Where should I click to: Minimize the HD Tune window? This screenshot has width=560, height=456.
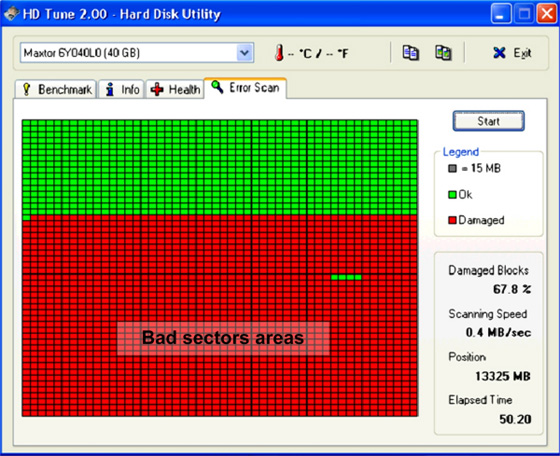click(501, 14)
